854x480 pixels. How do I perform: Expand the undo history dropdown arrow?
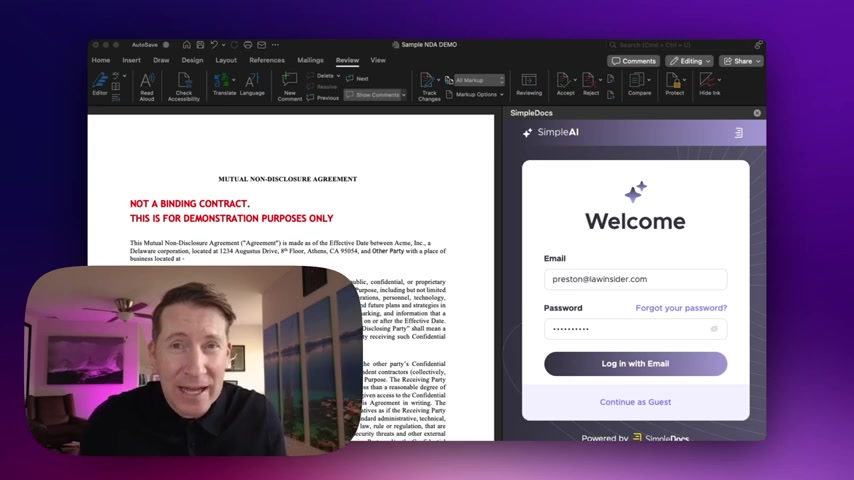[223, 45]
